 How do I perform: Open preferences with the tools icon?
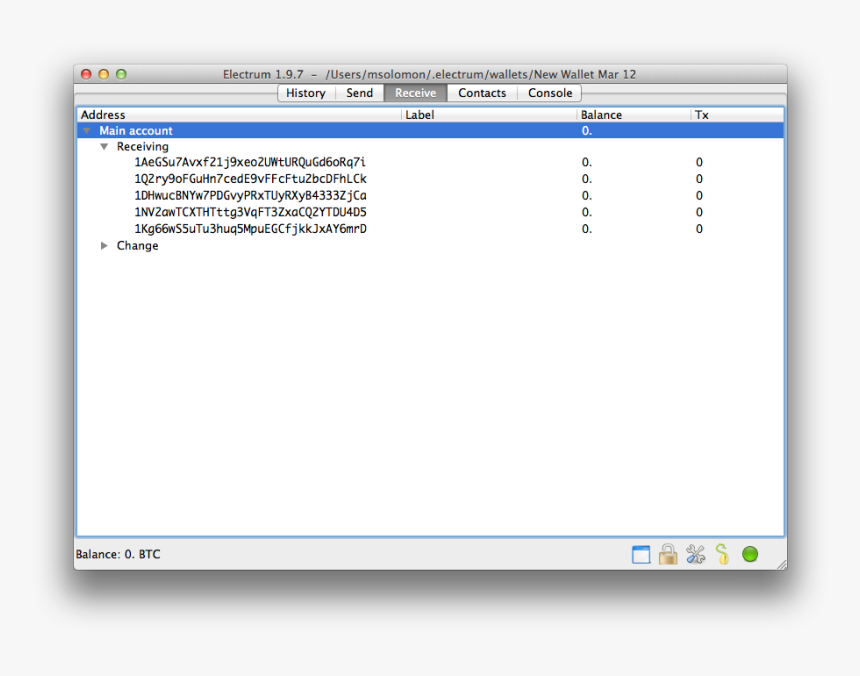point(695,554)
